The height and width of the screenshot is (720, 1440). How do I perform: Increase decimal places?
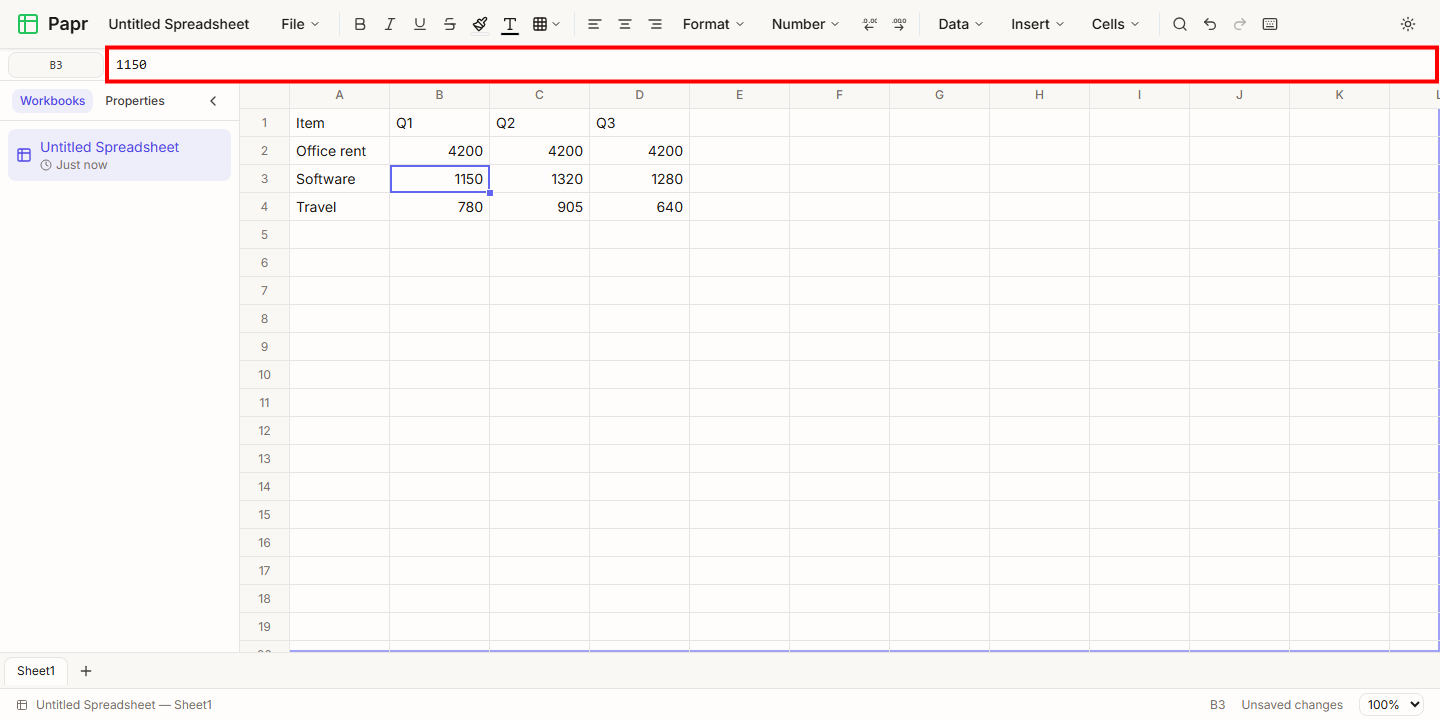pyautogui.click(x=899, y=24)
